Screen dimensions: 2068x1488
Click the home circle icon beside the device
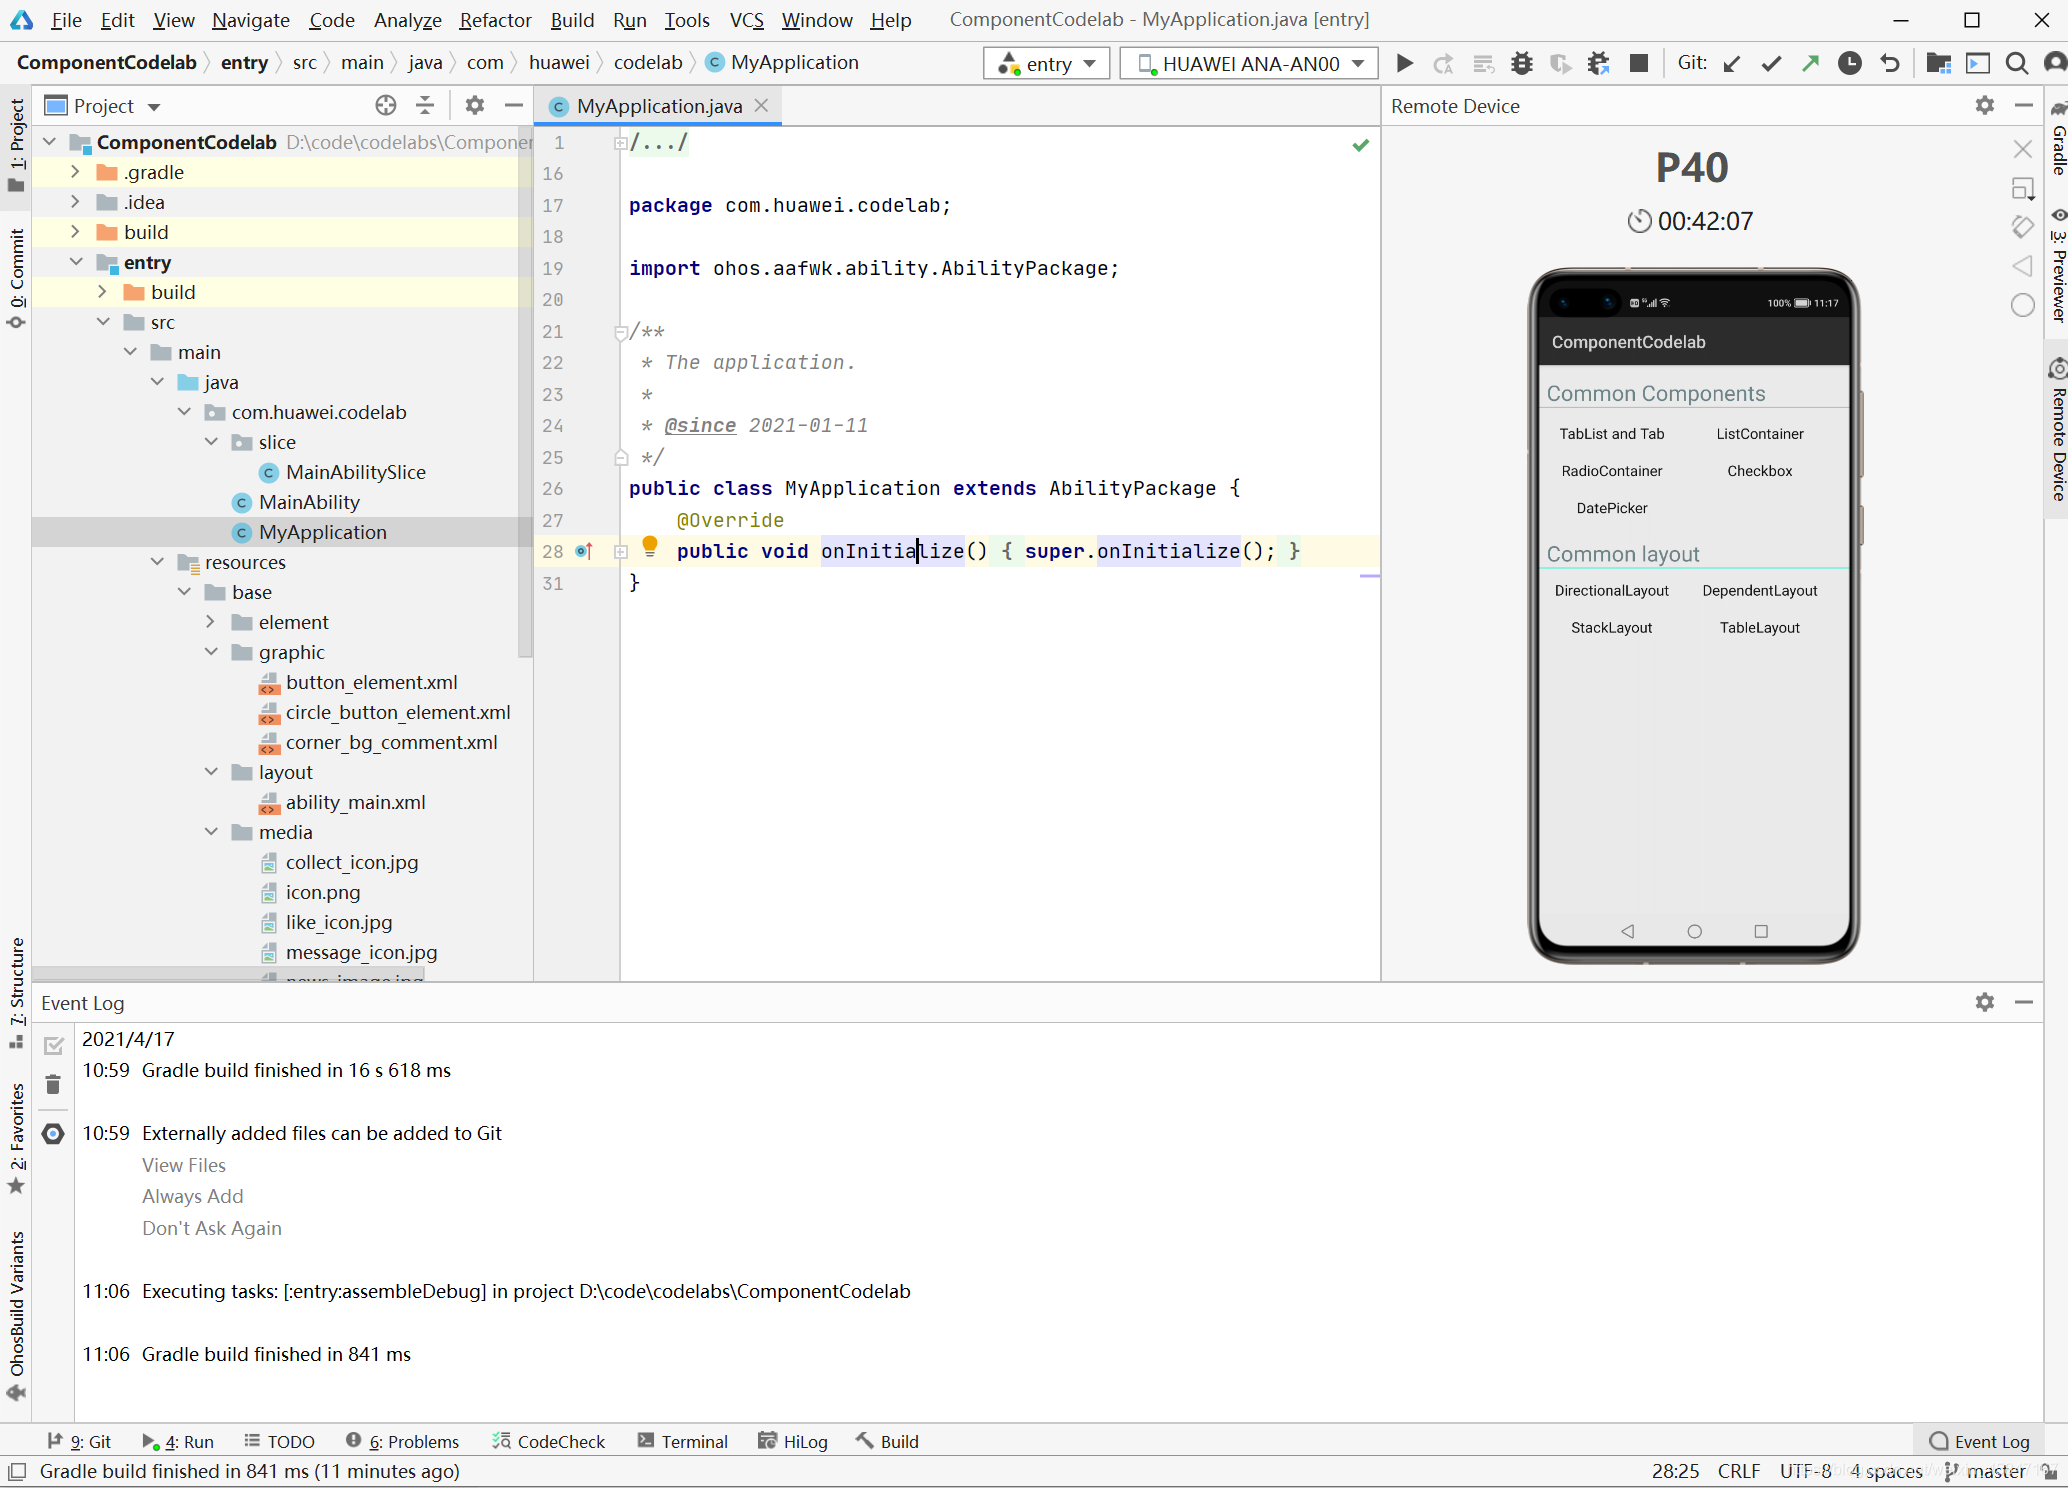pyautogui.click(x=2022, y=305)
